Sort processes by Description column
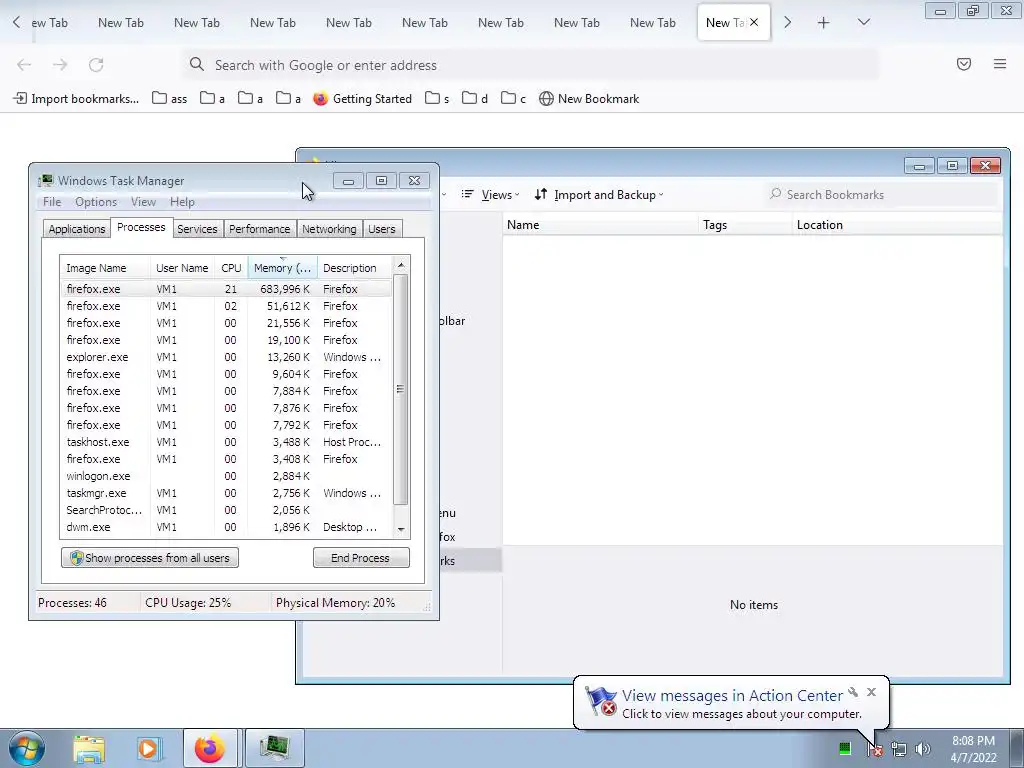 tap(355, 268)
